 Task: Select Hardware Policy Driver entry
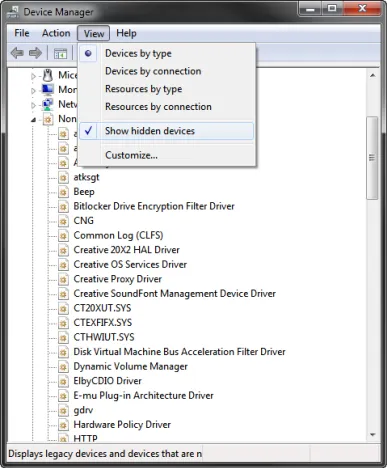(122, 425)
